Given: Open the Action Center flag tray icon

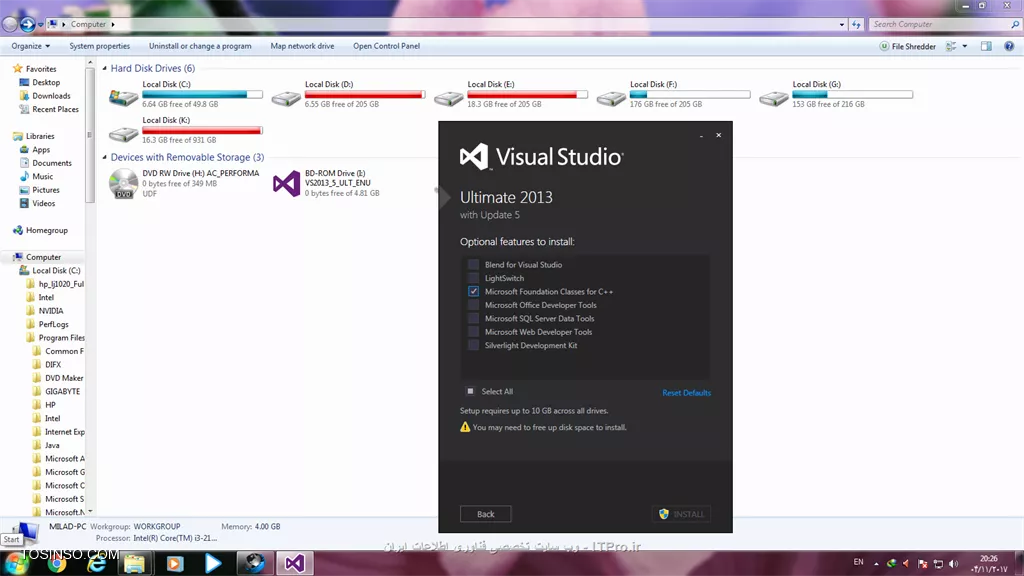Looking at the screenshot, I should tap(922, 563).
